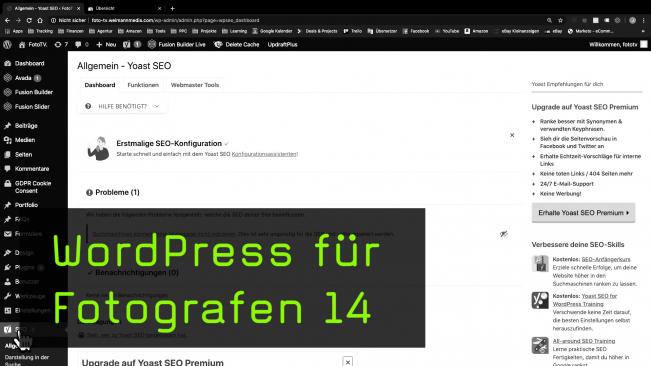Dismiss the Erstmalige SEO-Konfiguration notice
The height and width of the screenshot is (366, 651).
pos(512,135)
